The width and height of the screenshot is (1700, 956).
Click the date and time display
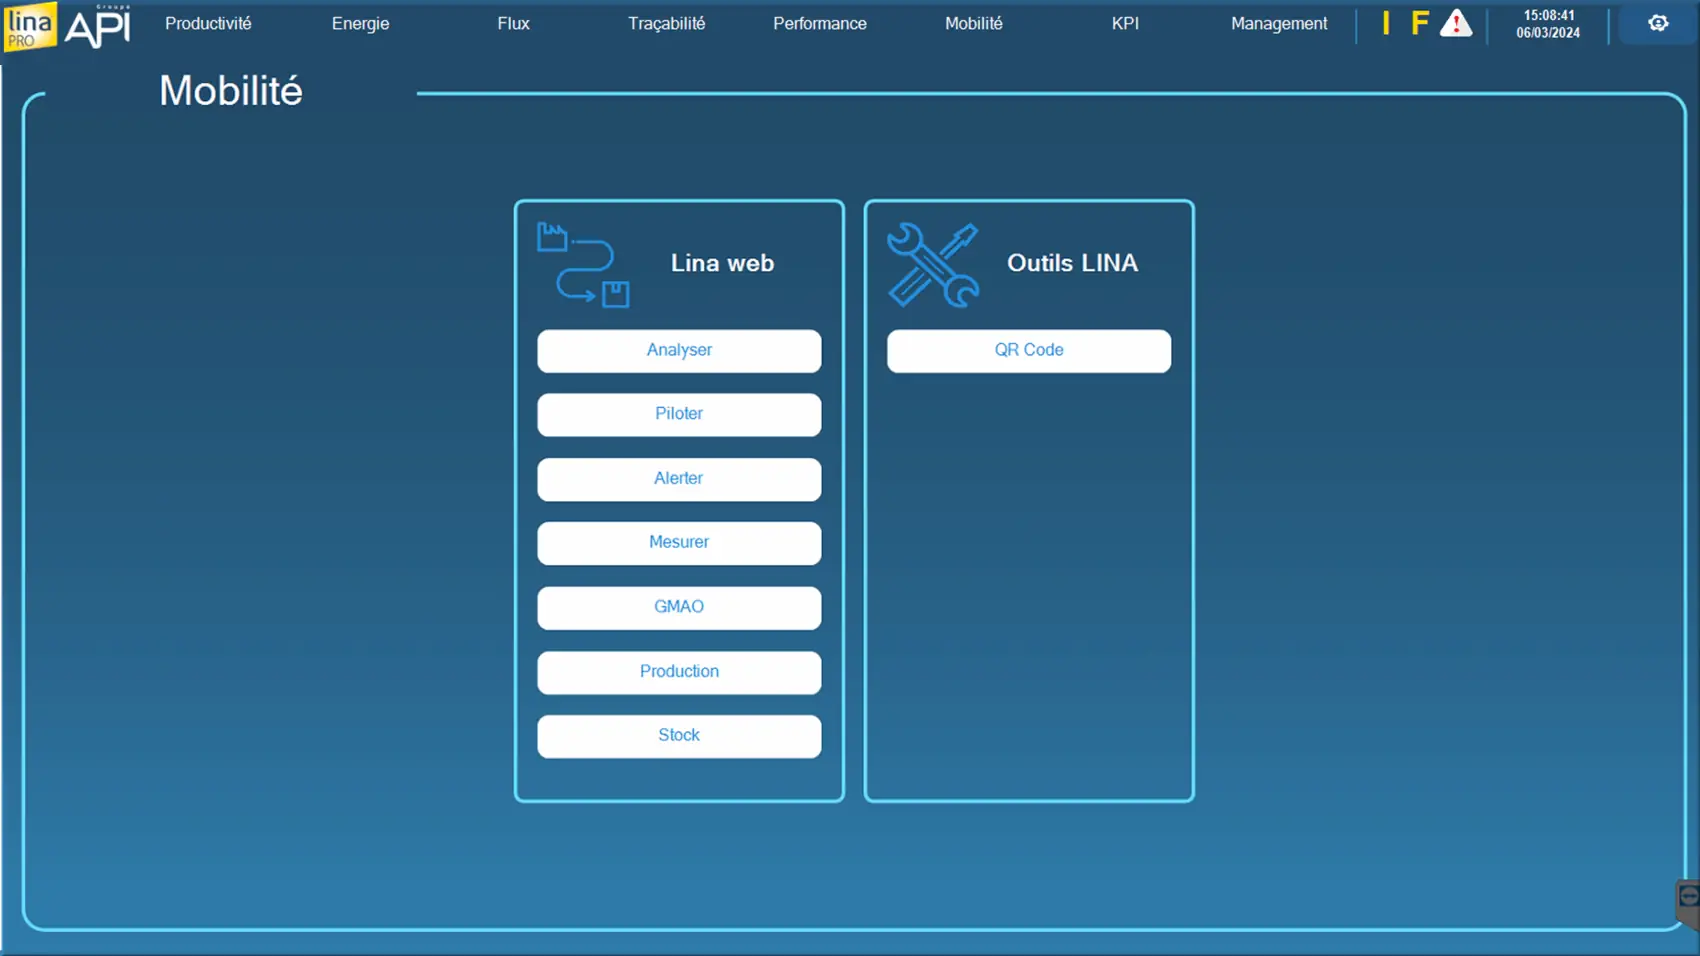[x=1548, y=24]
